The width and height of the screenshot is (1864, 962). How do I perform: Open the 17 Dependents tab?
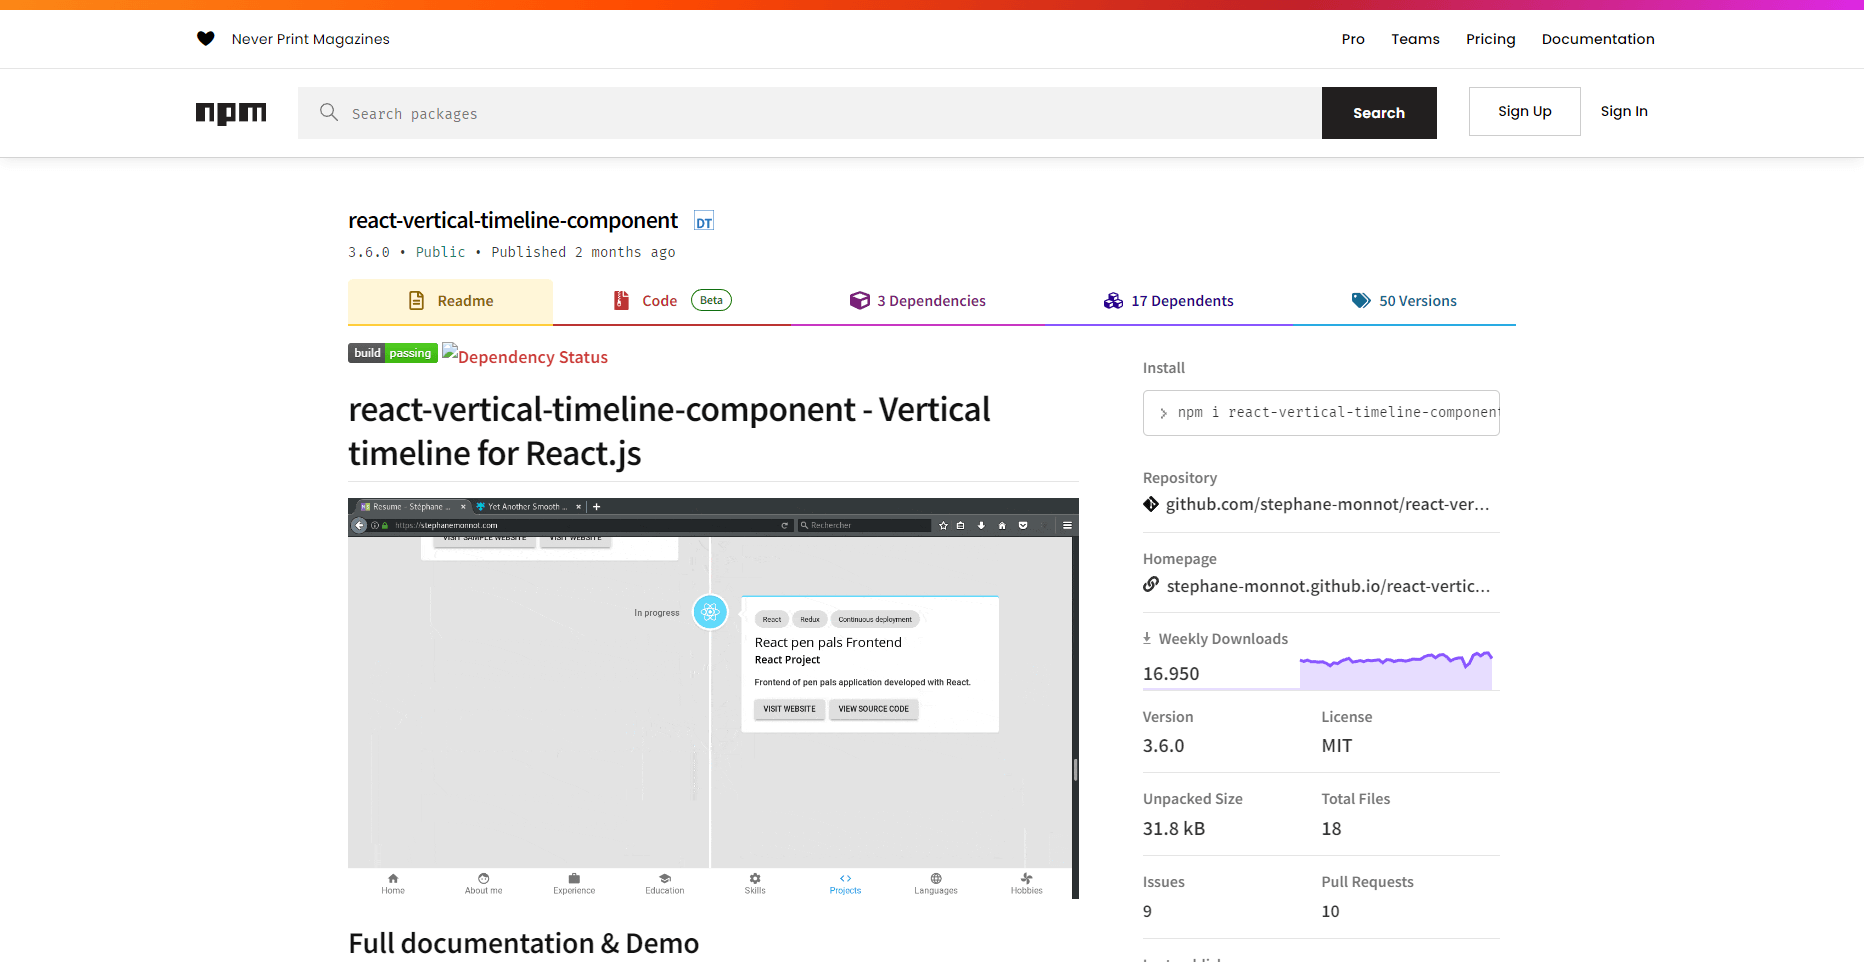pyautogui.click(x=1168, y=301)
